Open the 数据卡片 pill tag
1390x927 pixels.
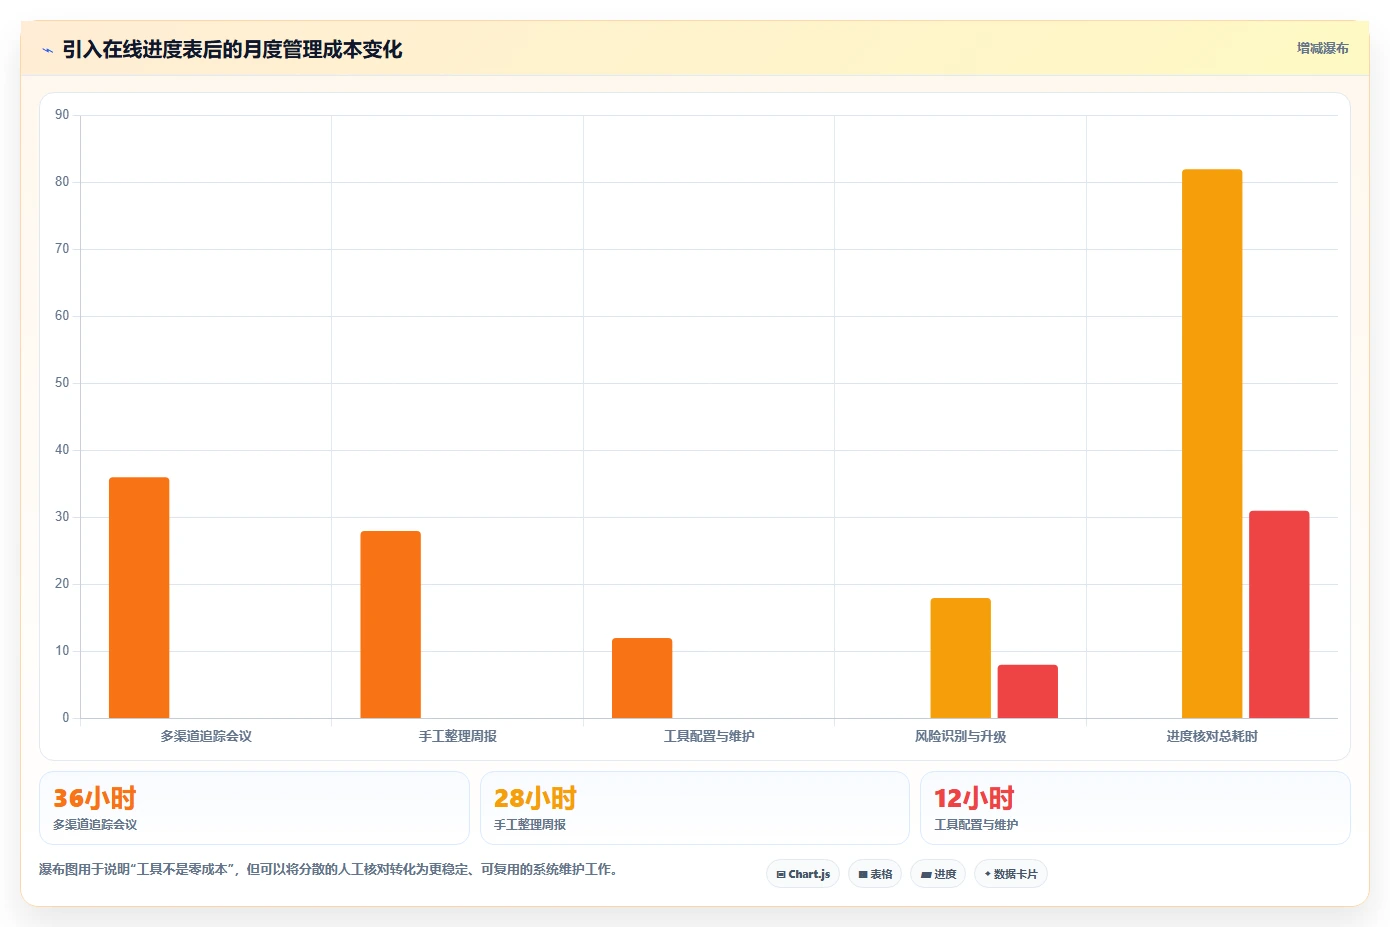[1011, 874]
